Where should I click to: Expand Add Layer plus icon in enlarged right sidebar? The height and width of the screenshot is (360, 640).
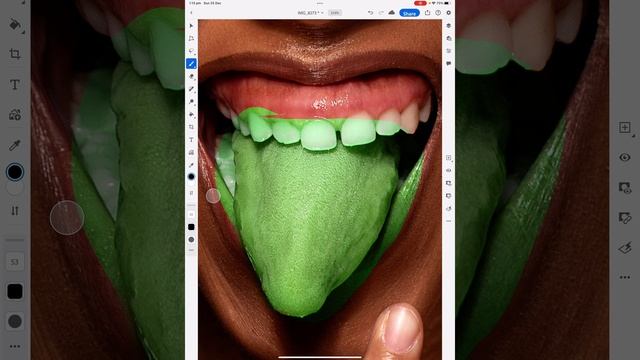coord(625,128)
